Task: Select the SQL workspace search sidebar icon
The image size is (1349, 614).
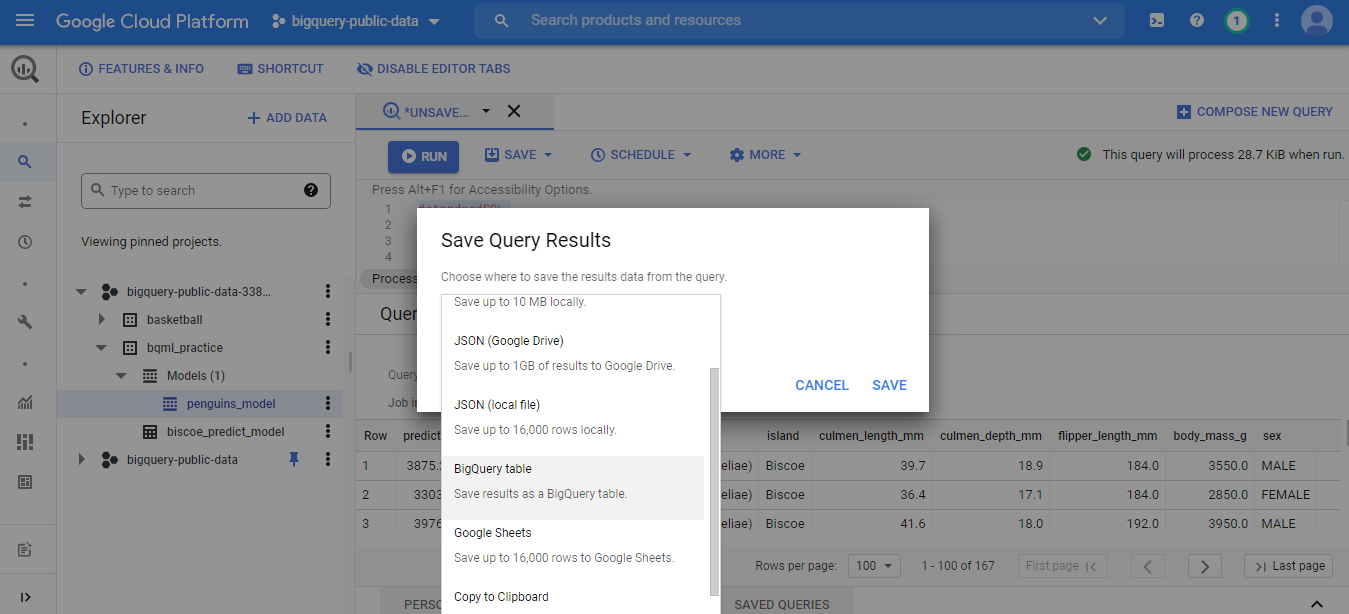Action: 25,161
